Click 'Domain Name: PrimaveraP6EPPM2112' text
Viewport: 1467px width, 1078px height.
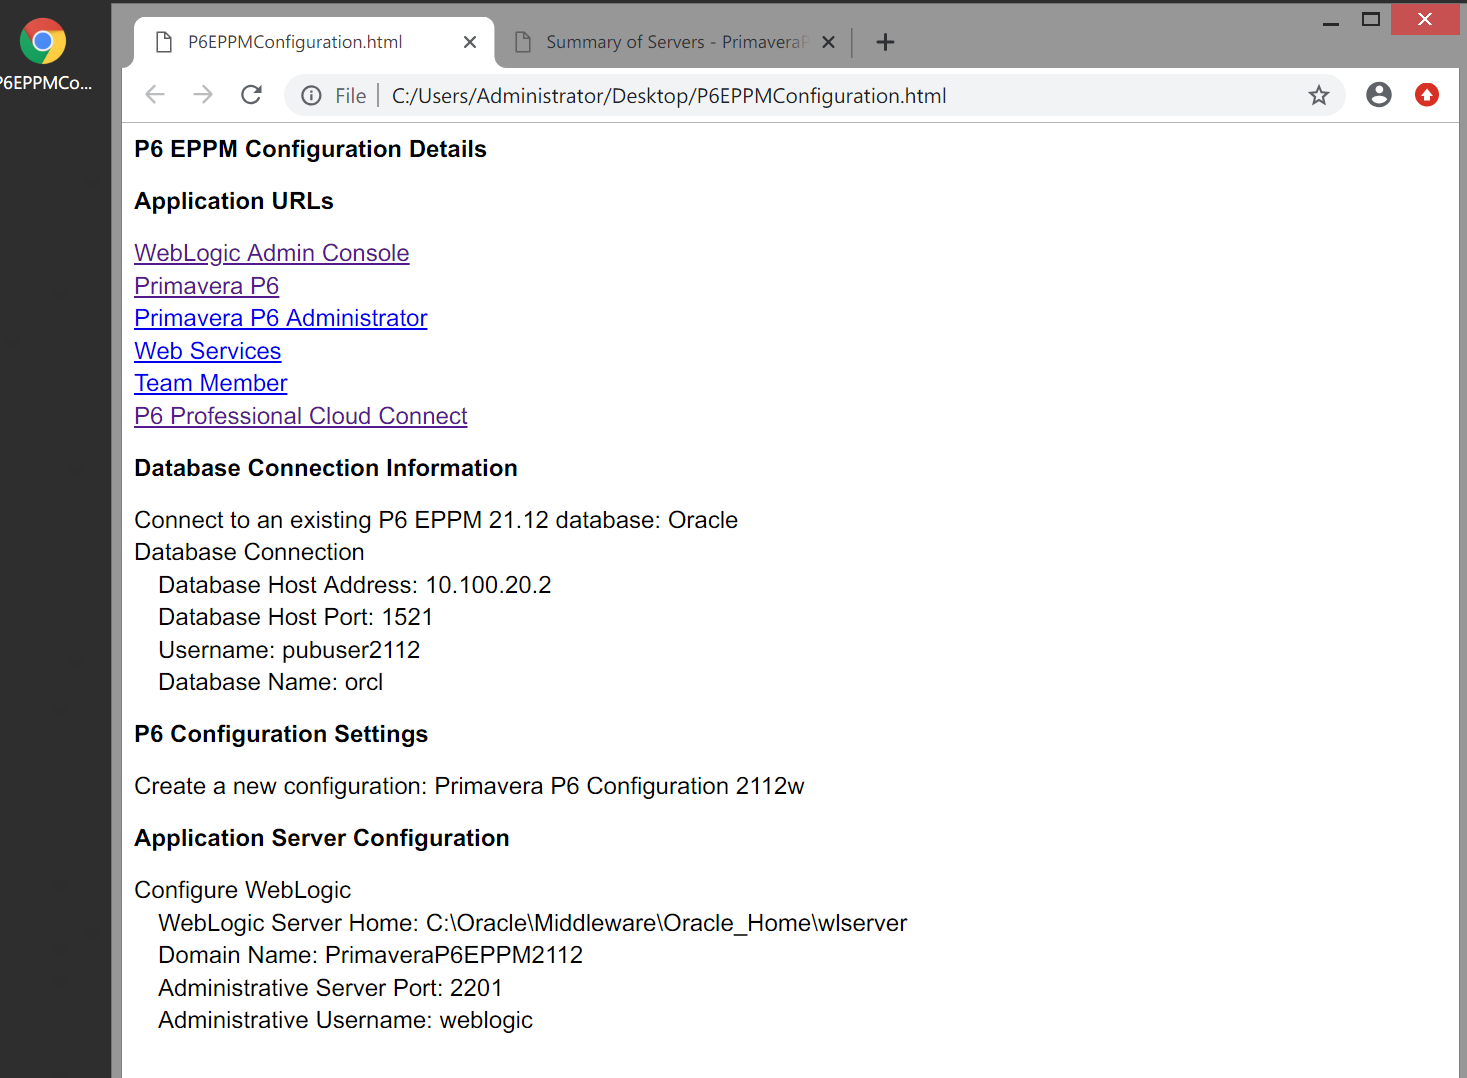click(x=371, y=955)
